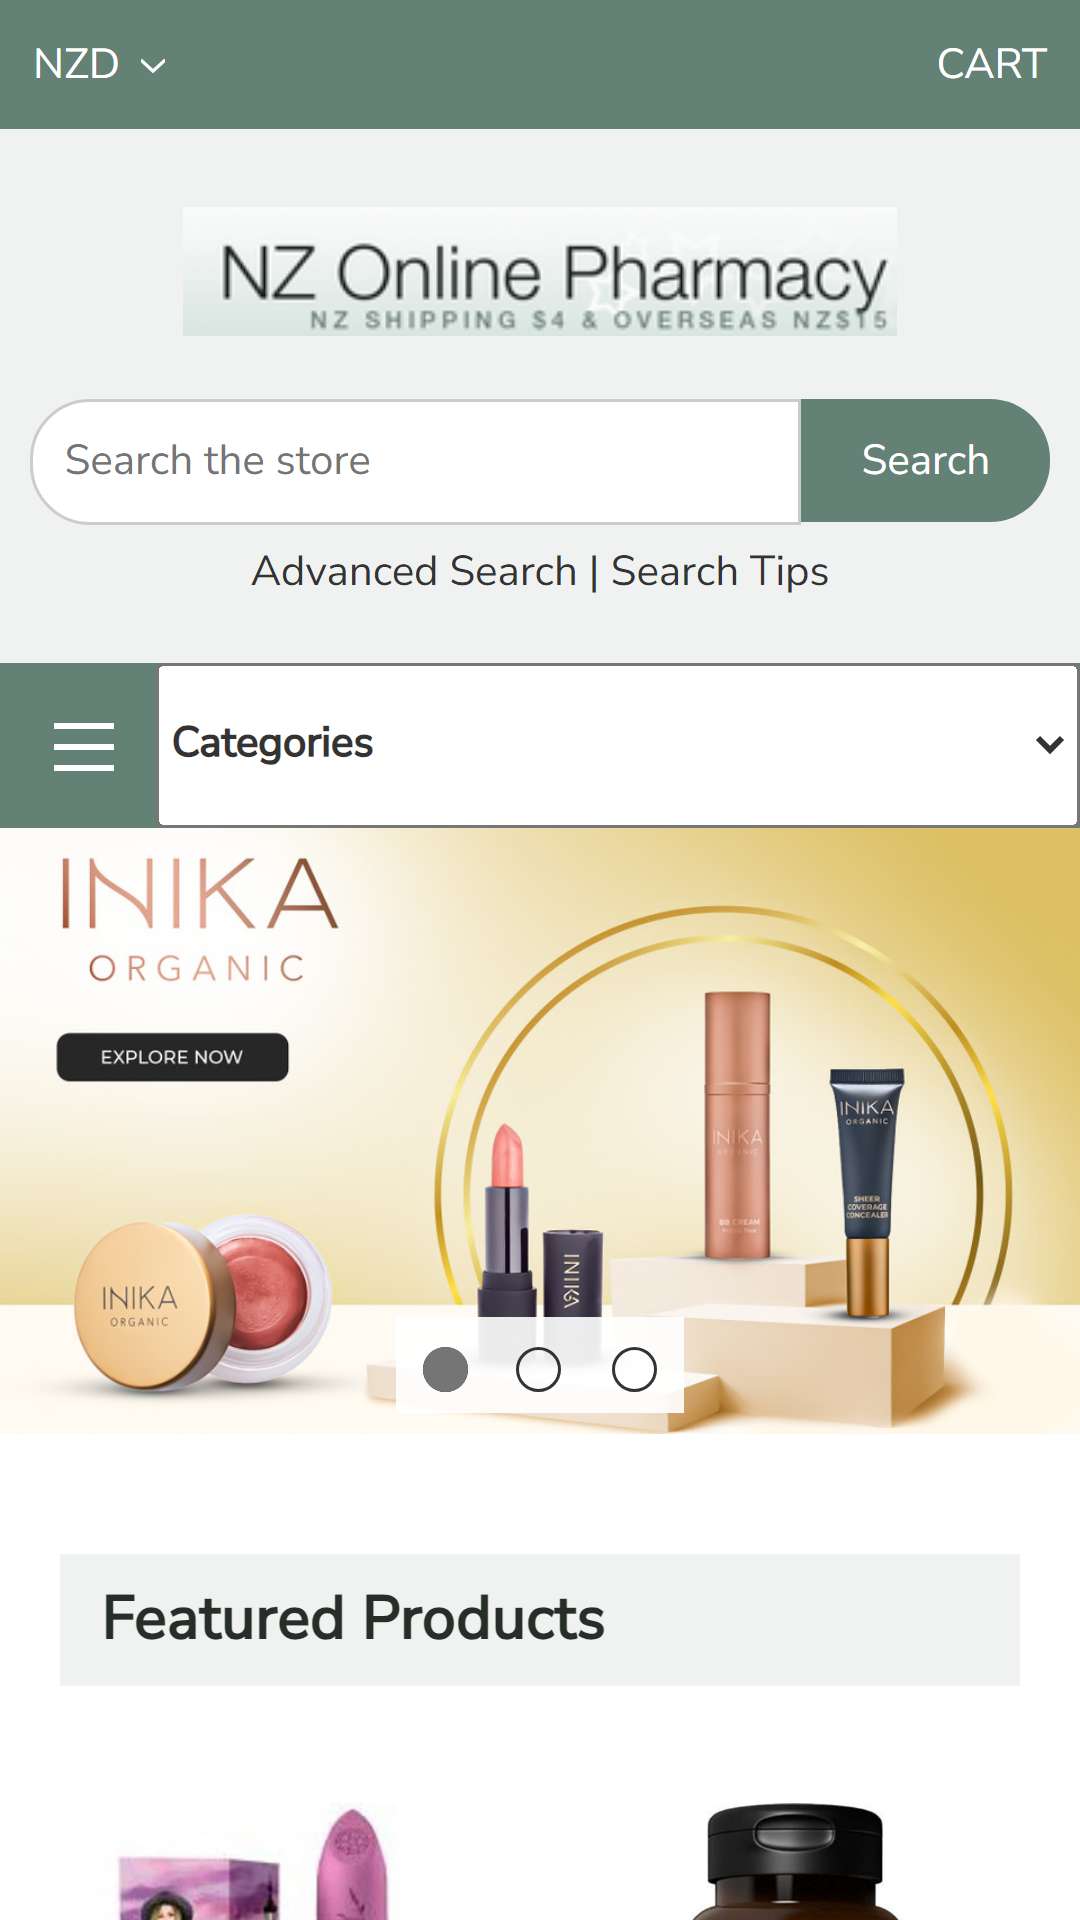This screenshot has width=1080, height=1920.
Task: Click the INIKA Organic brand logo
Action: coord(199,920)
